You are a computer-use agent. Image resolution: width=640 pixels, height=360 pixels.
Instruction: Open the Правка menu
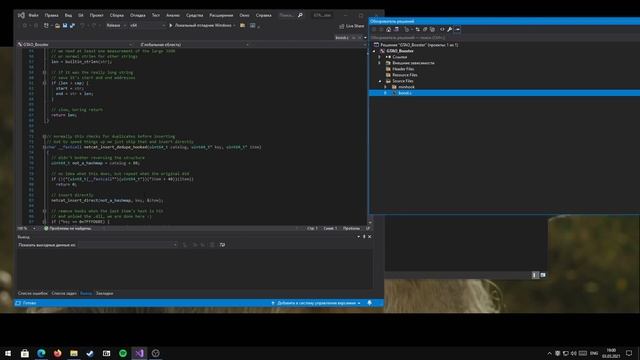click(x=51, y=15)
